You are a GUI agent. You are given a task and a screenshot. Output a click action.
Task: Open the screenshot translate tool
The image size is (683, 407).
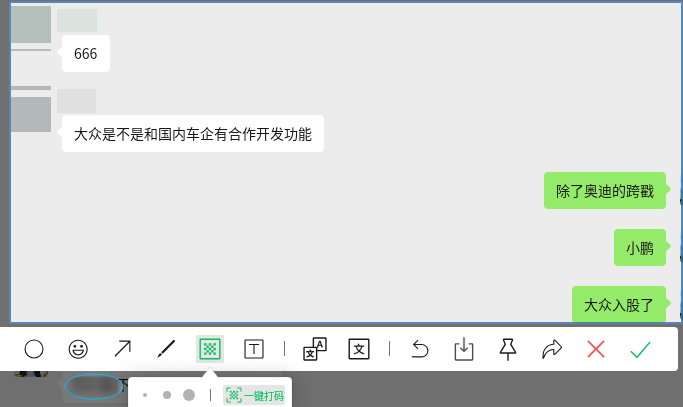point(315,349)
